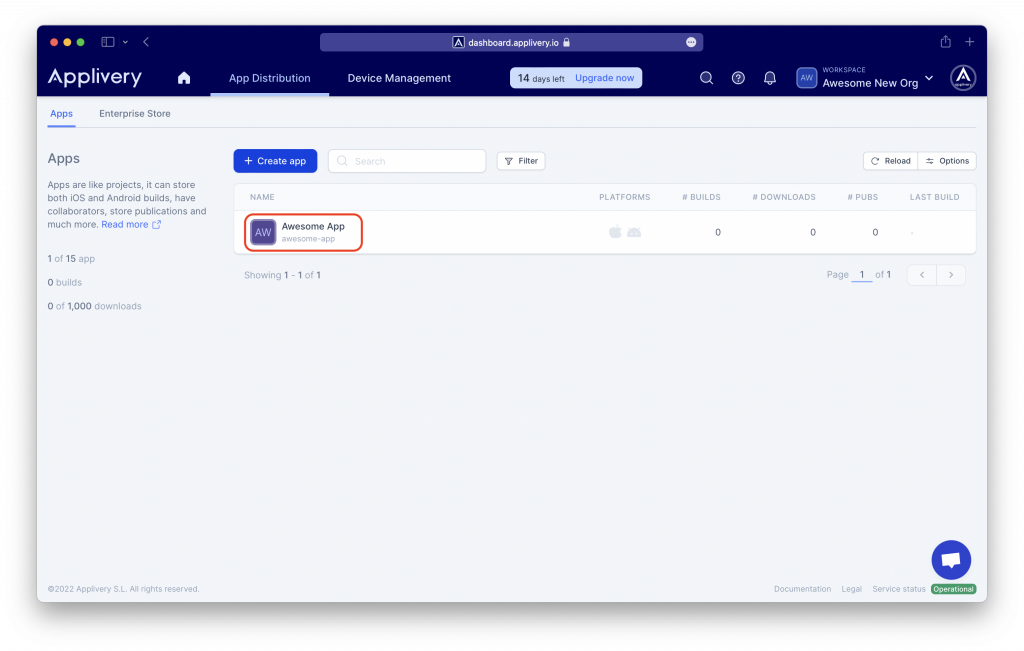Open the Safari share icon
Viewport: 1024px width, 651px height.
tap(946, 42)
